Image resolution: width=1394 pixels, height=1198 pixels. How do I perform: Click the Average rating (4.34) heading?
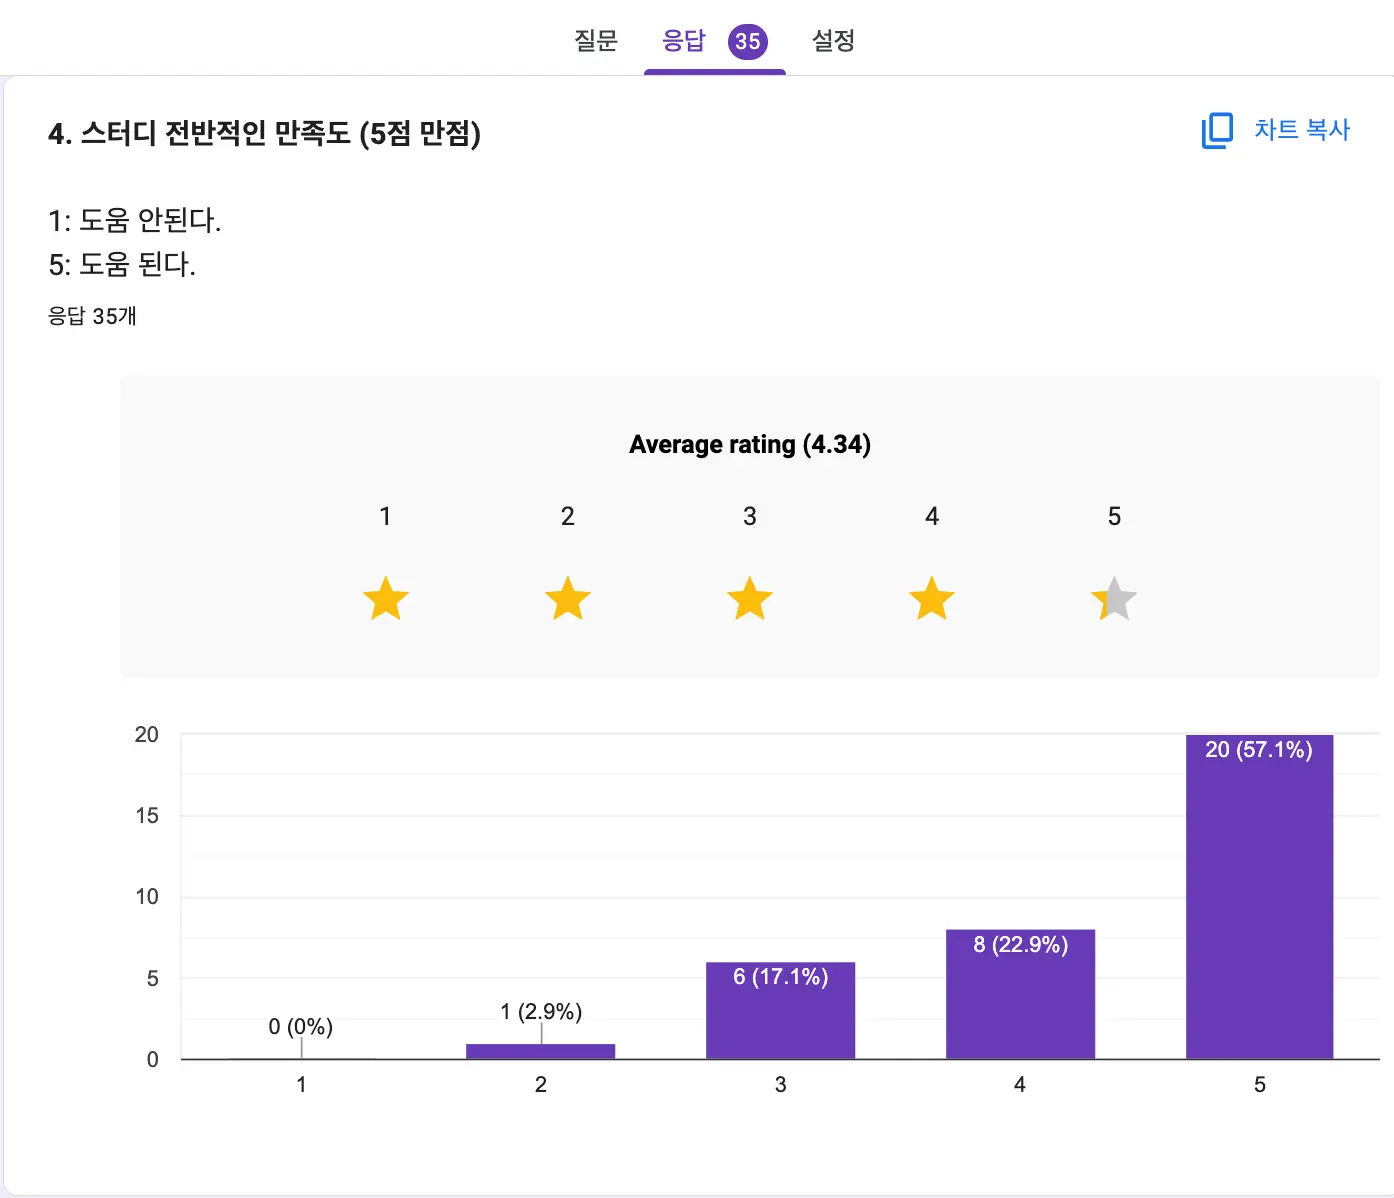750,444
